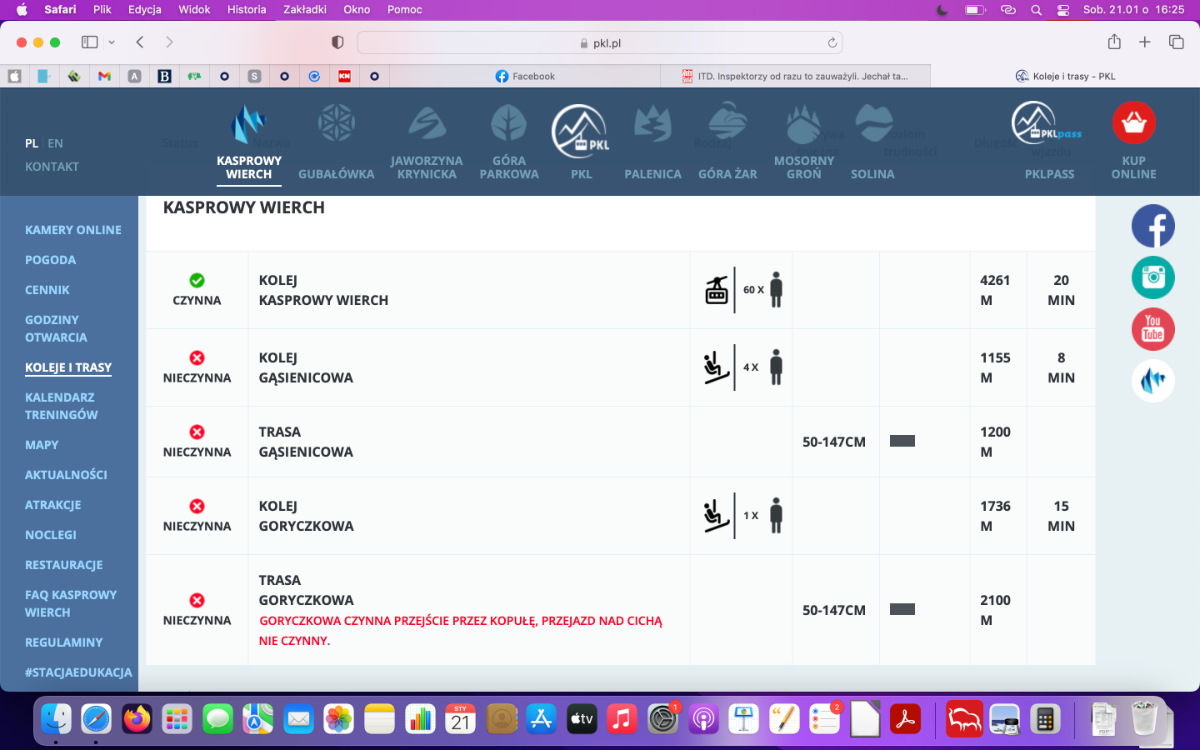Select the Gubałówka resort icon
This screenshot has width=1200, height=750.
click(336, 124)
